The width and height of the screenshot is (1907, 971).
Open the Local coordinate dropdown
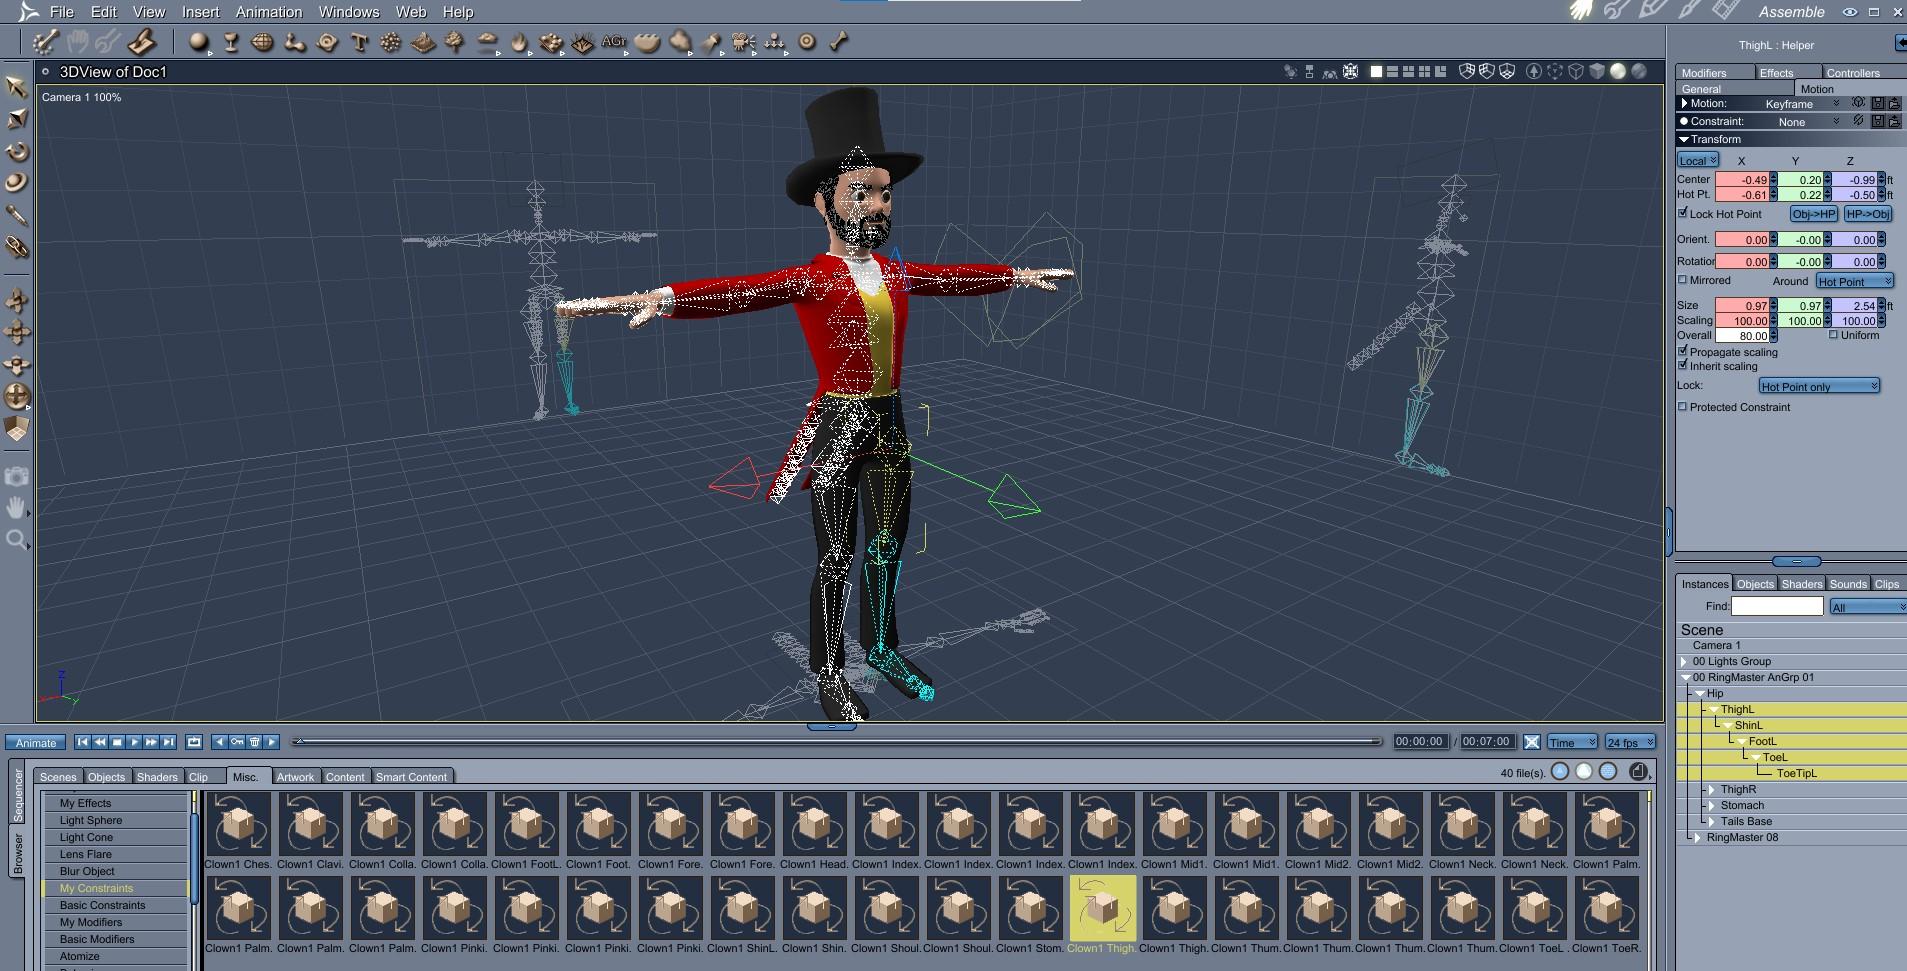[1698, 160]
